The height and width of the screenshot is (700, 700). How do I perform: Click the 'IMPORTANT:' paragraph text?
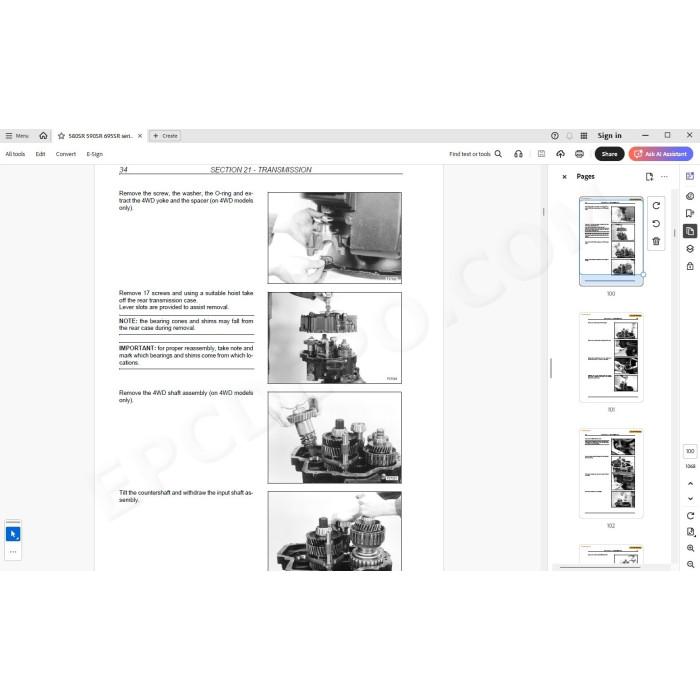[x=186, y=355]
